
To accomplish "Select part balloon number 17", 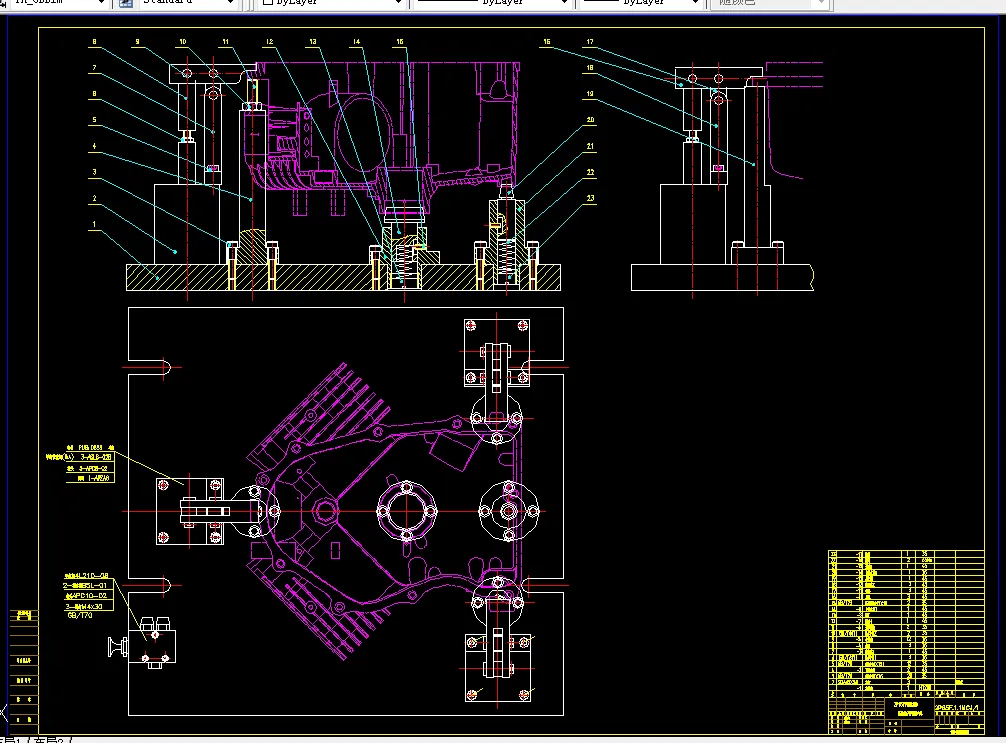I will click(x=590, y=42).
